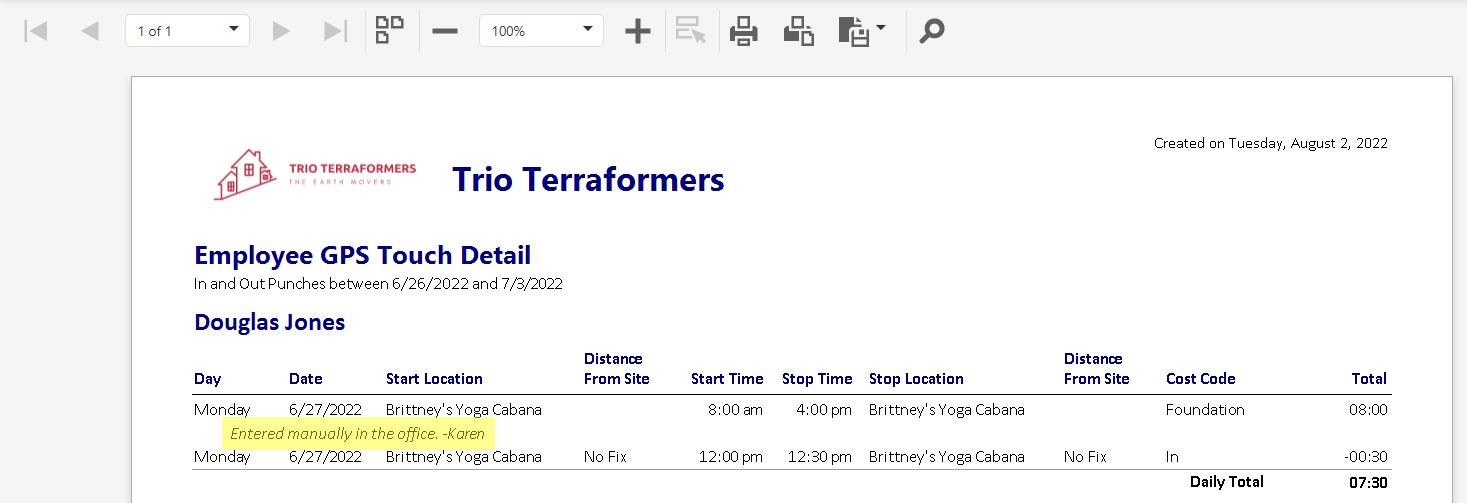Print the entire report
The height and width of the screenshot is (503, 1467).
743,31
